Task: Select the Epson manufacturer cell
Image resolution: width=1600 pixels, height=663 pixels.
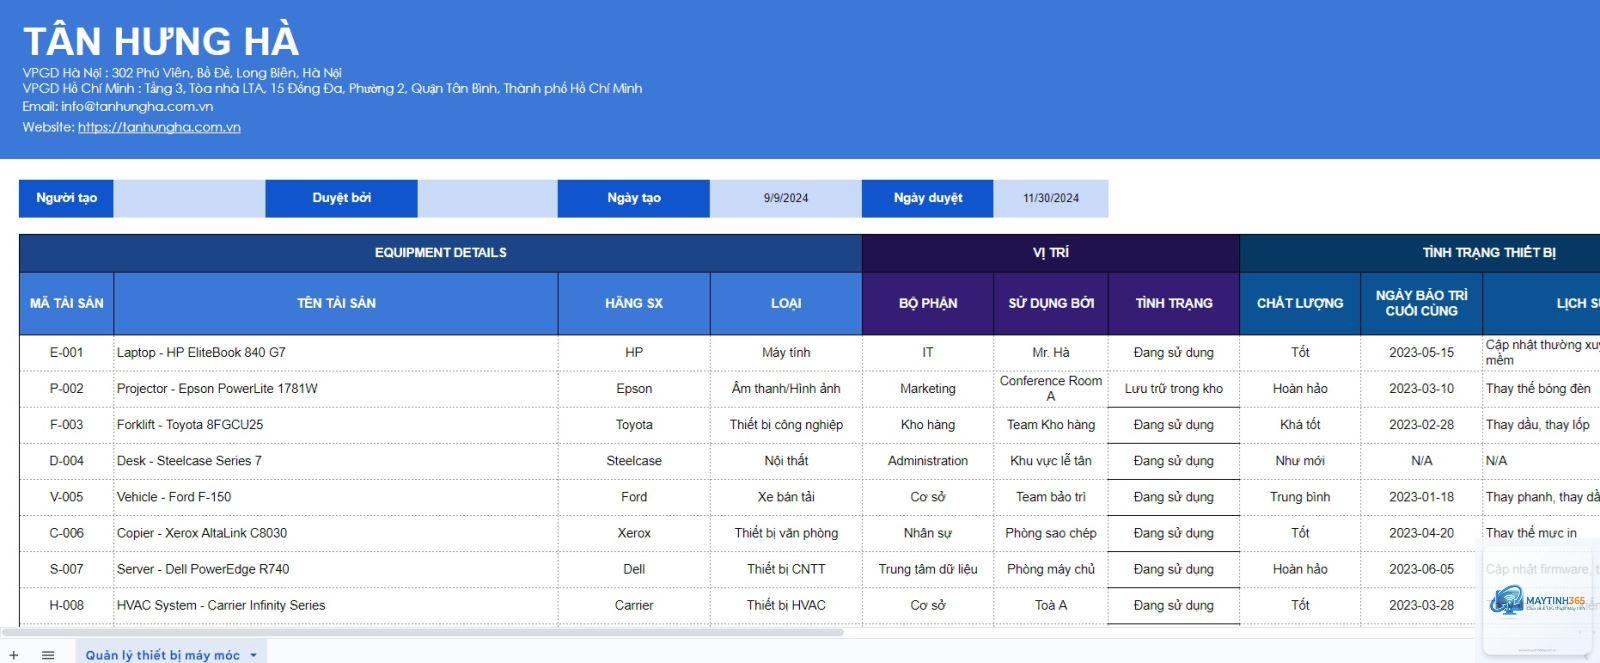Action: [634, 389]
